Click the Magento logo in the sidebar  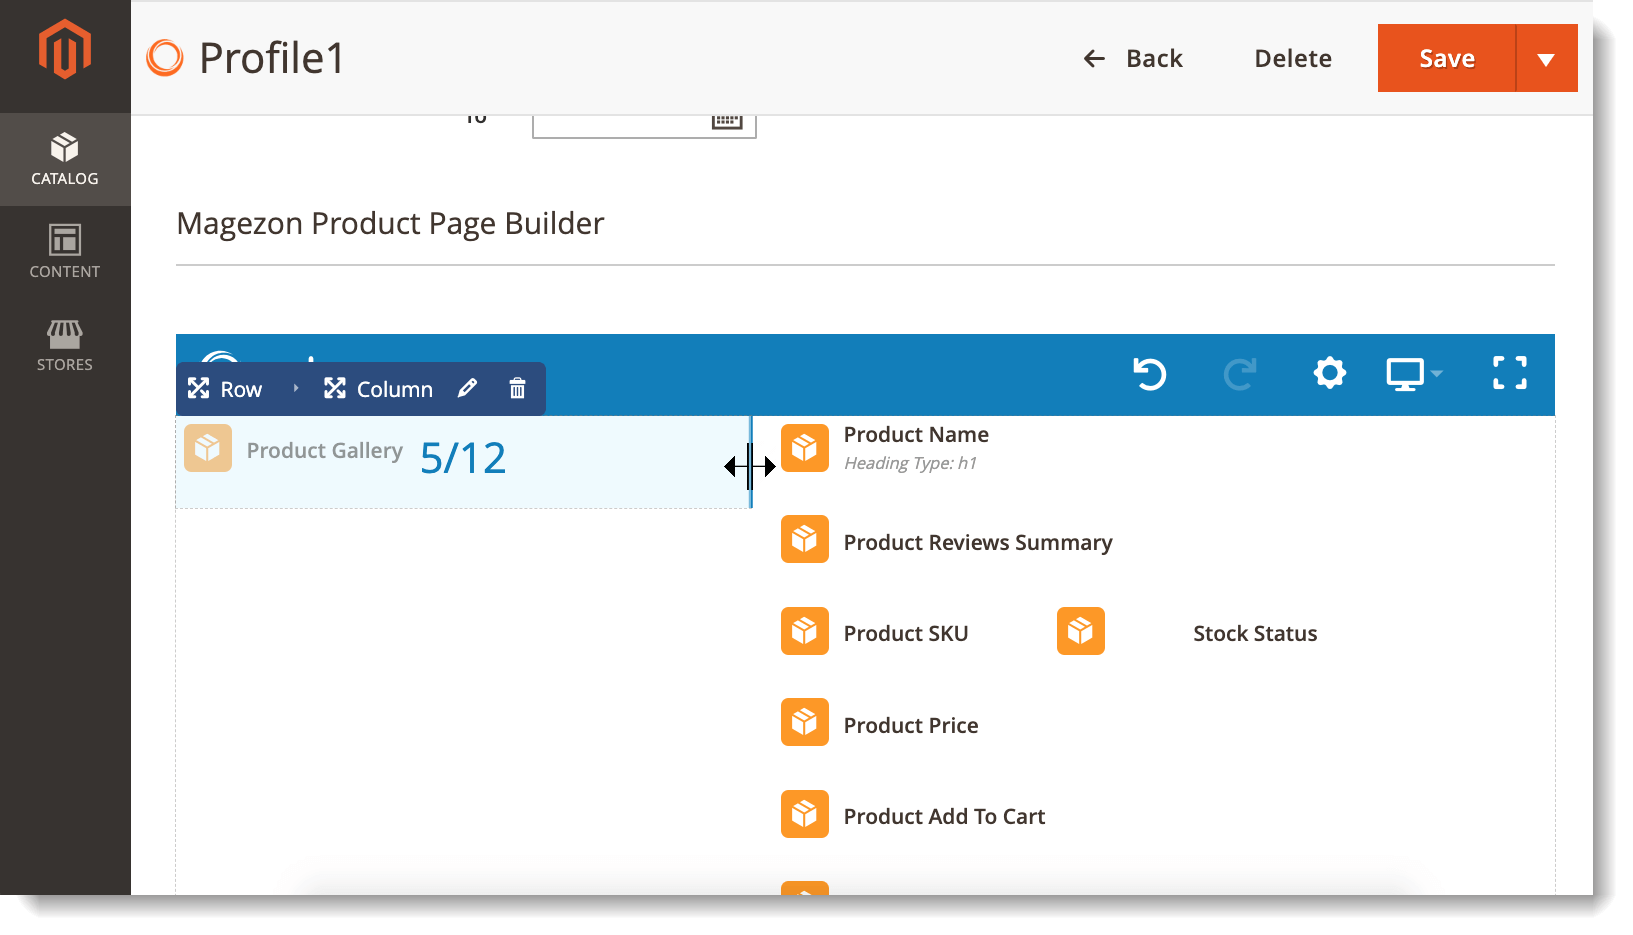[64, 46]
